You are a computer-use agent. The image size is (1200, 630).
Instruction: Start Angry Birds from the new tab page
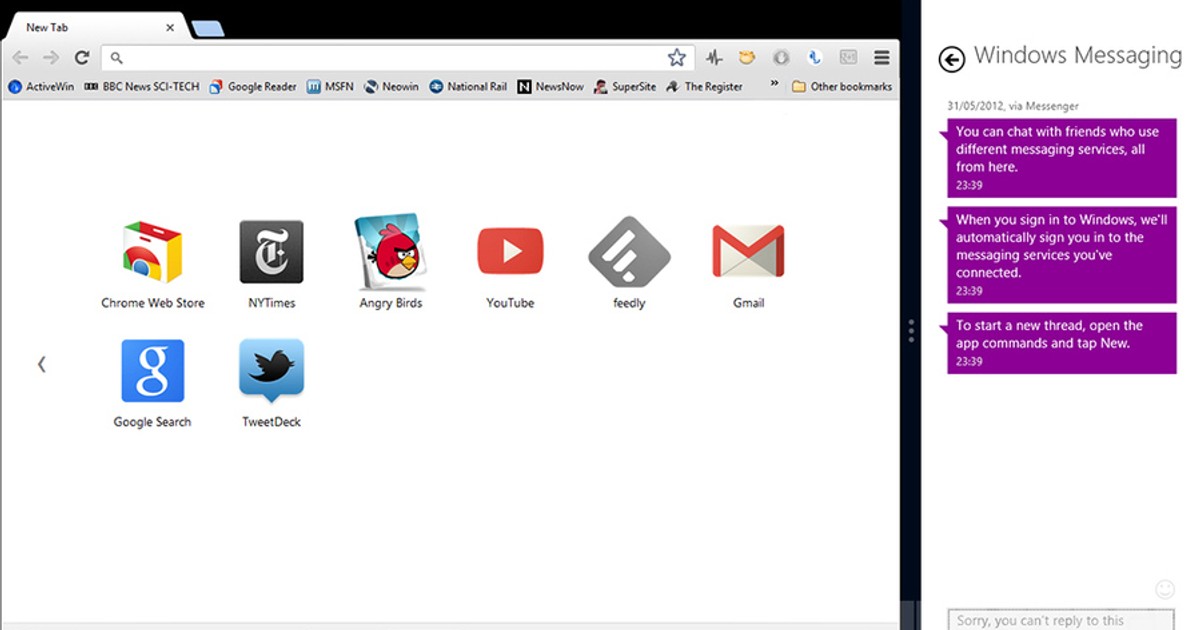[x=390, y=250]
